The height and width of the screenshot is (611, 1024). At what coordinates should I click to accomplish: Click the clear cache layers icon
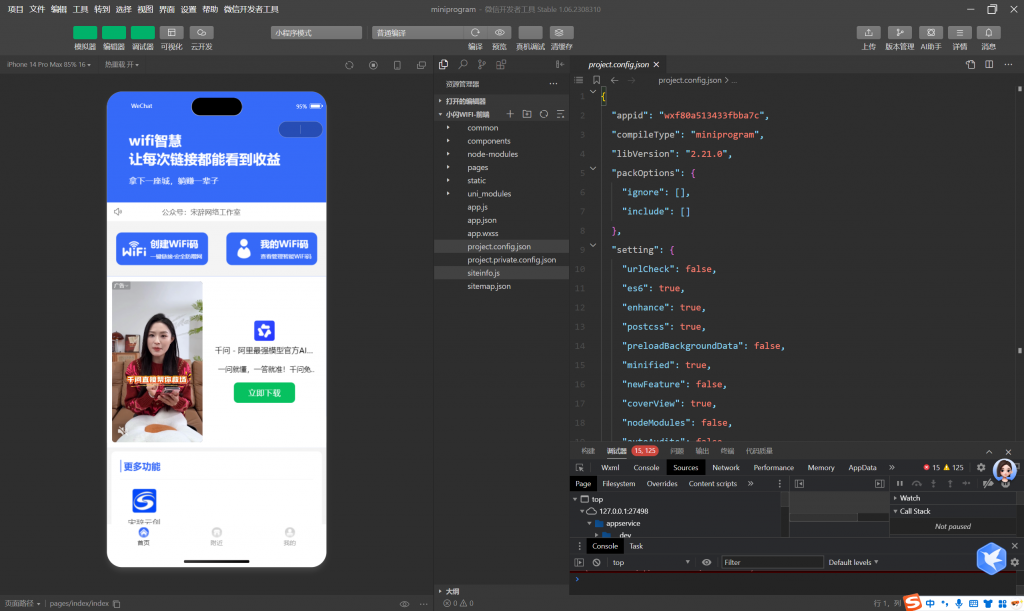tap(561, 33)
